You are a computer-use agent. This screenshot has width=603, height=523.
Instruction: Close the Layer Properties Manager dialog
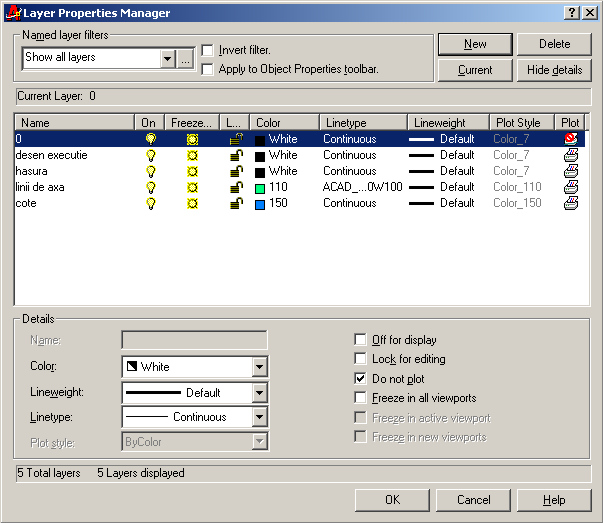point(590,13)
